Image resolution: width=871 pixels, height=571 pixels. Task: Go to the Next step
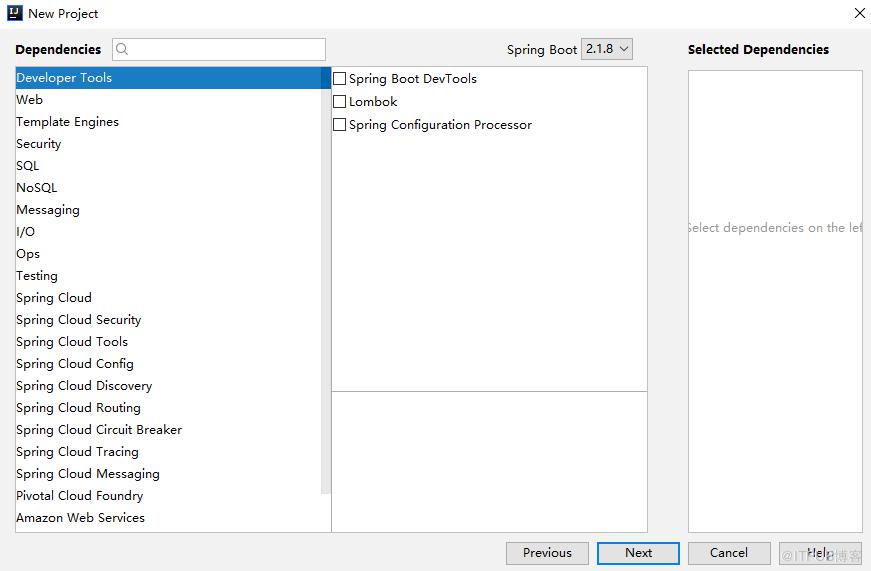[638, 553]
